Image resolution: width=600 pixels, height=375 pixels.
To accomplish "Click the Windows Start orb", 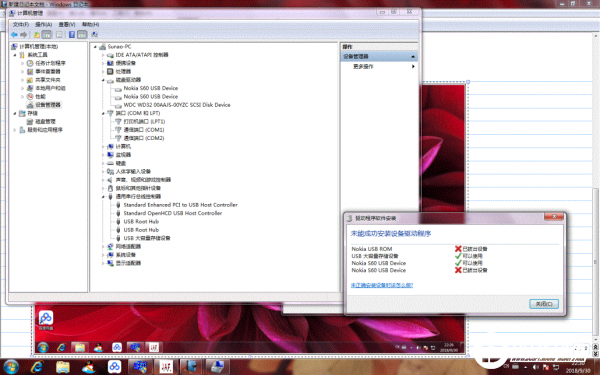I will tap(11, 367).
